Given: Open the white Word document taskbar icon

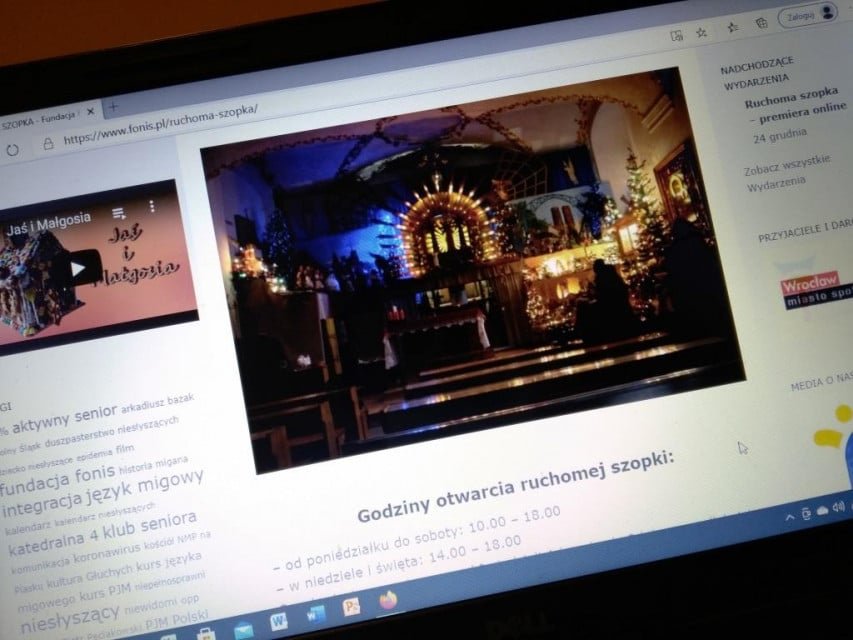Looking at the screenshot, I should (279, 621).
